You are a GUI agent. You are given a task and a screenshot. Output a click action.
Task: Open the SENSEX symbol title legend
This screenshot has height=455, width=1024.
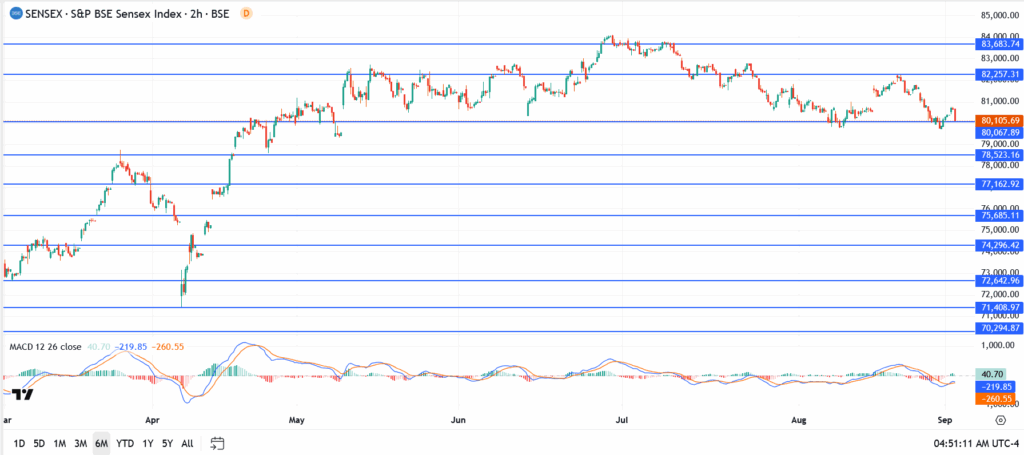130,13
